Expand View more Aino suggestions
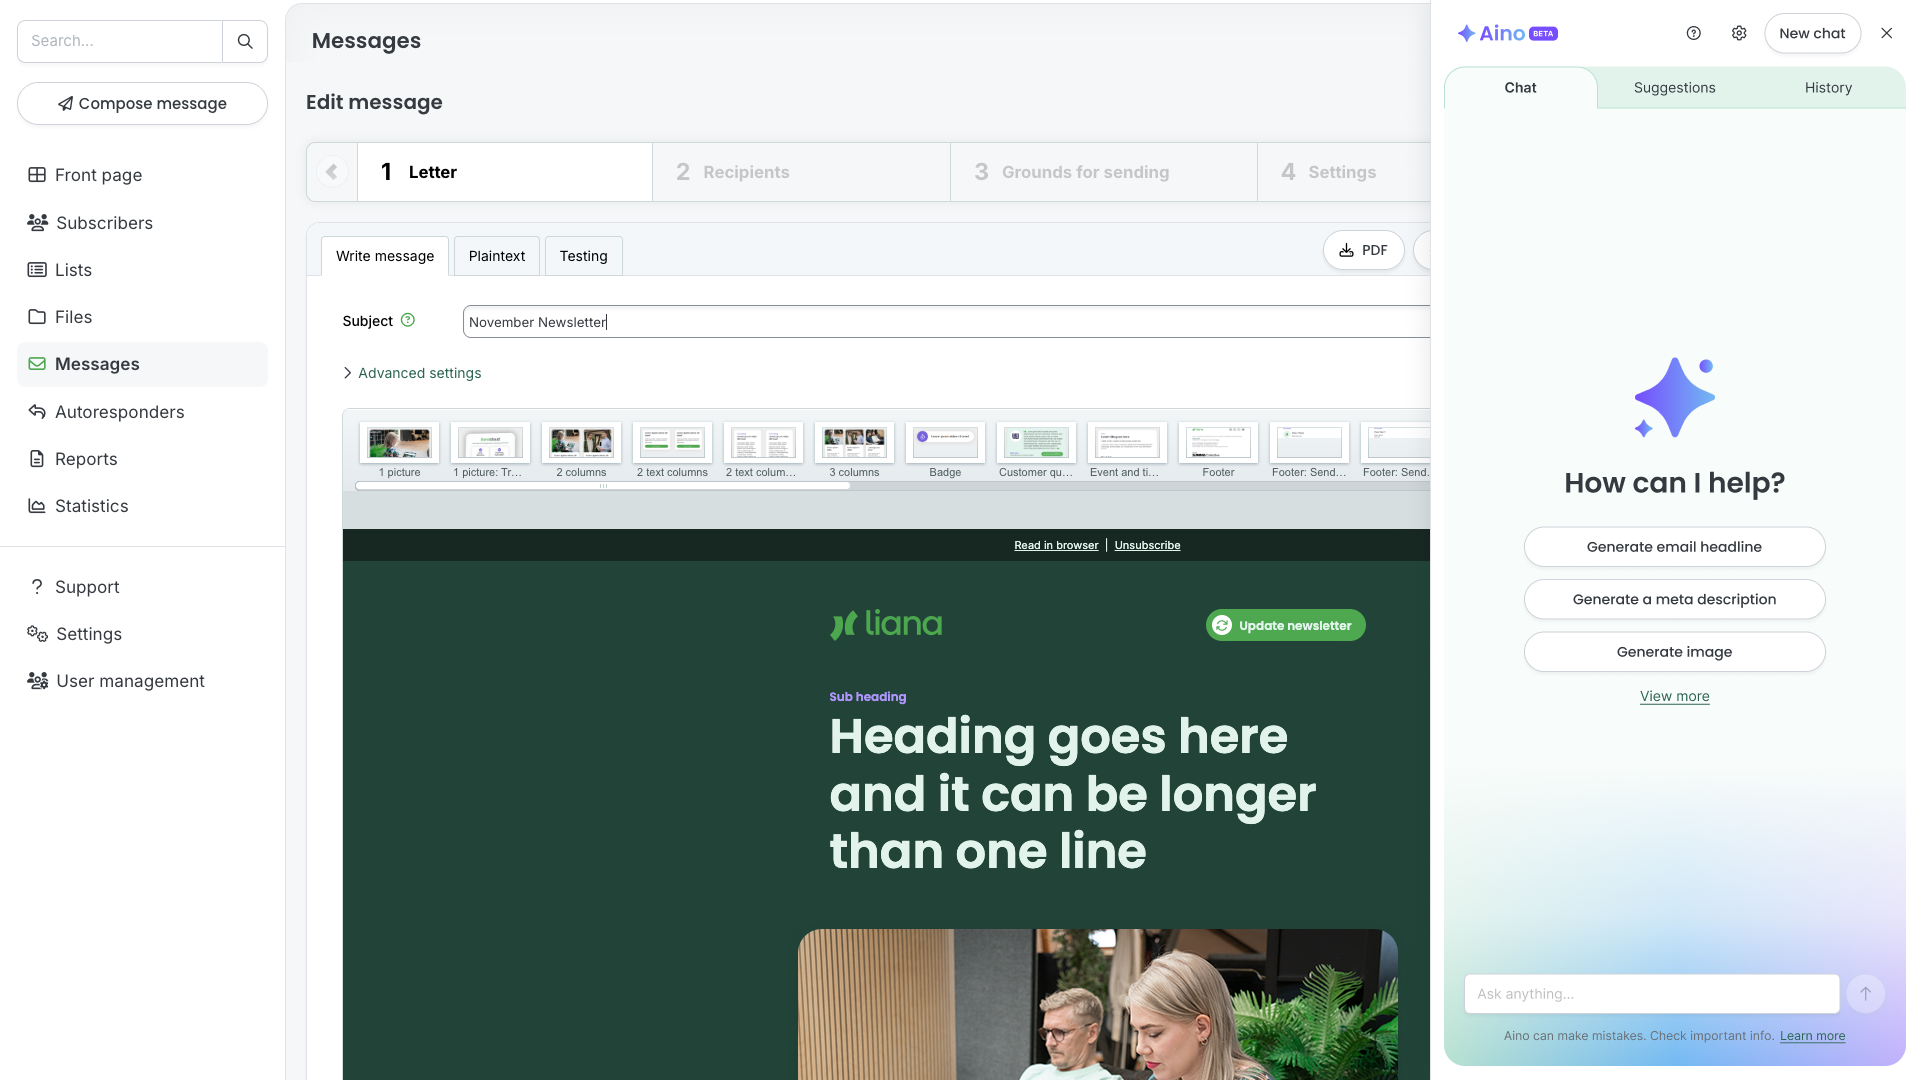 pos(1674,696)
